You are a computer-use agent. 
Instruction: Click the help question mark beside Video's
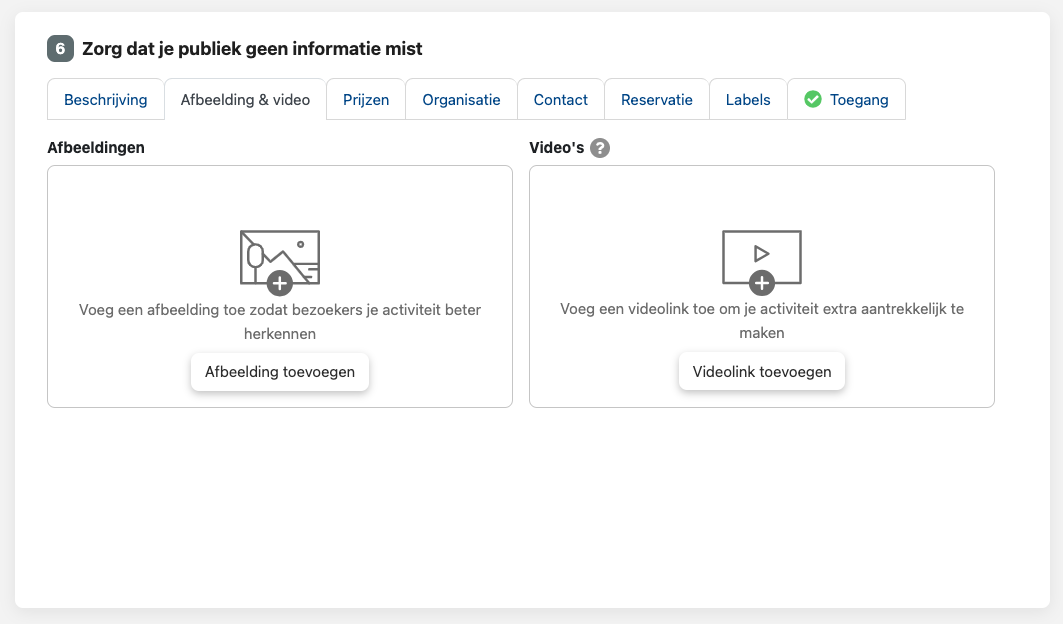coord(600,148)
